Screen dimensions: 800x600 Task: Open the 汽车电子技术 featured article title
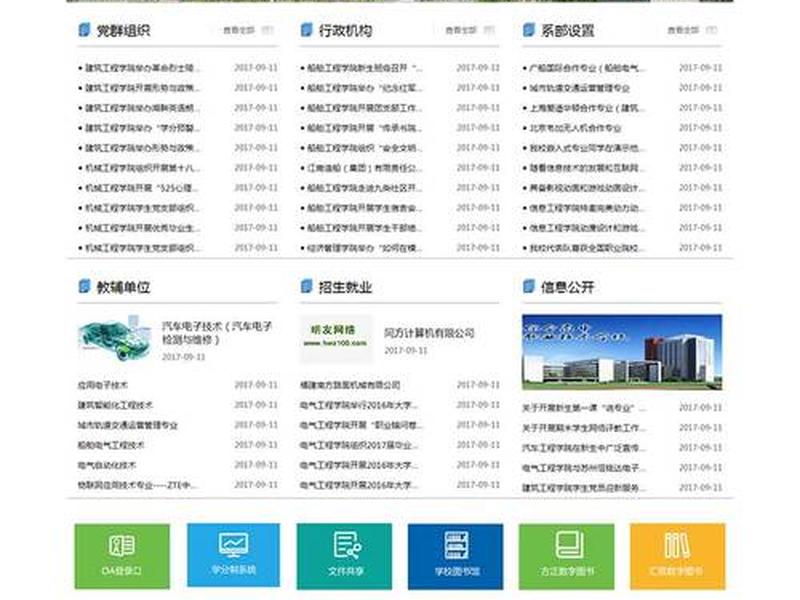tap(217, 333)
